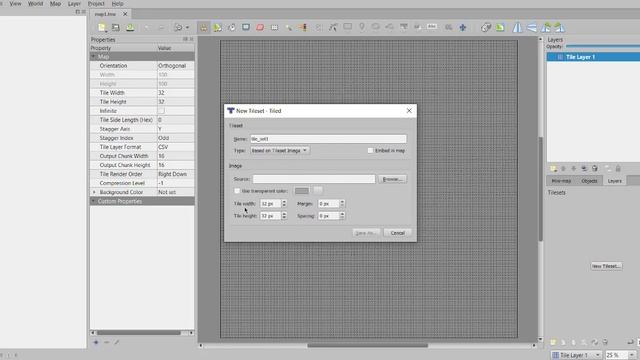Image resolution: width=640 pixels, height=360 pixels.
Task: Click the Save As button in dialog
Action: tap(366, 233)
